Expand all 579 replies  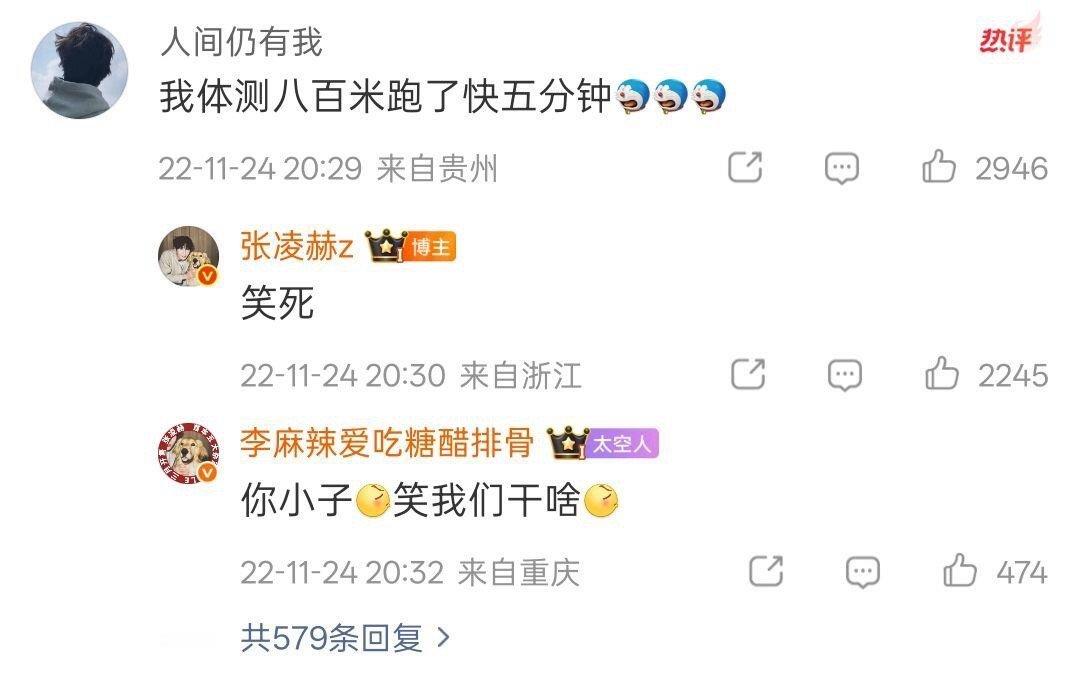tap(345, 638)
